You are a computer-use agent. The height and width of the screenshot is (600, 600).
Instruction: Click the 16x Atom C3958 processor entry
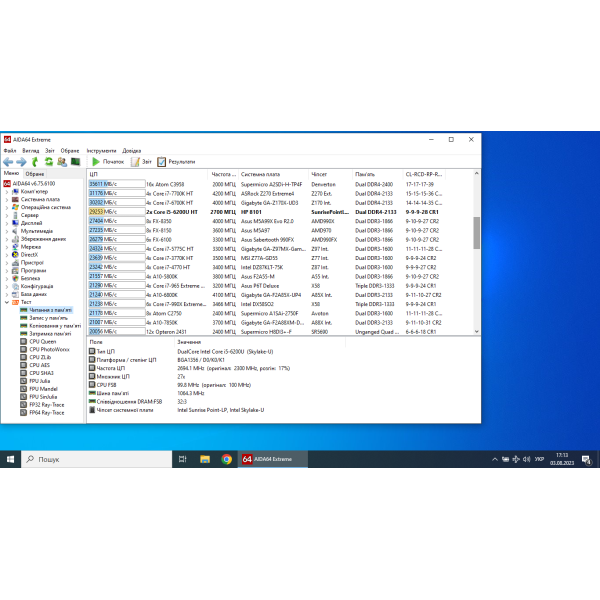(x=165, y=184)
